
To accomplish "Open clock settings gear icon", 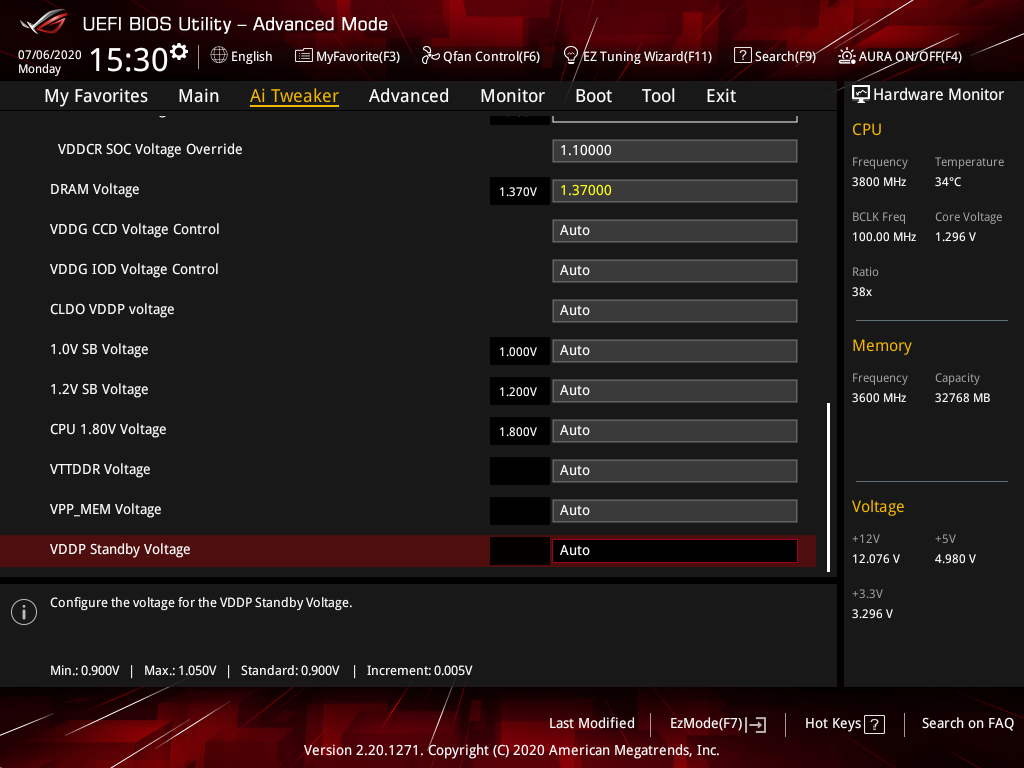I will click(179, 52).
